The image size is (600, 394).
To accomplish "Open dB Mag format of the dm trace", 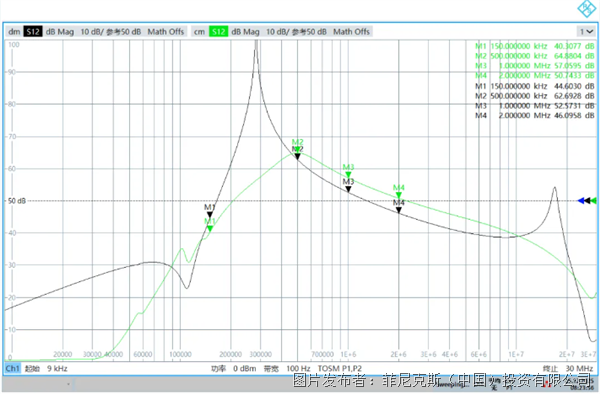I will coord(60,32).
